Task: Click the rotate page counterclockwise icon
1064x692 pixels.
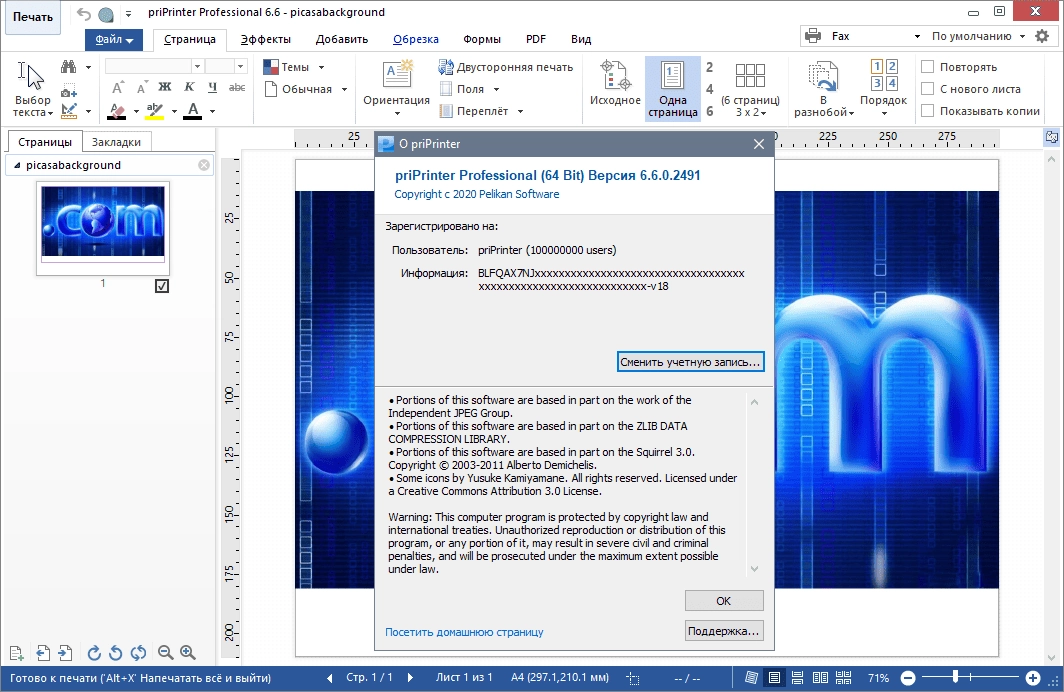Action: coord(116,653)
